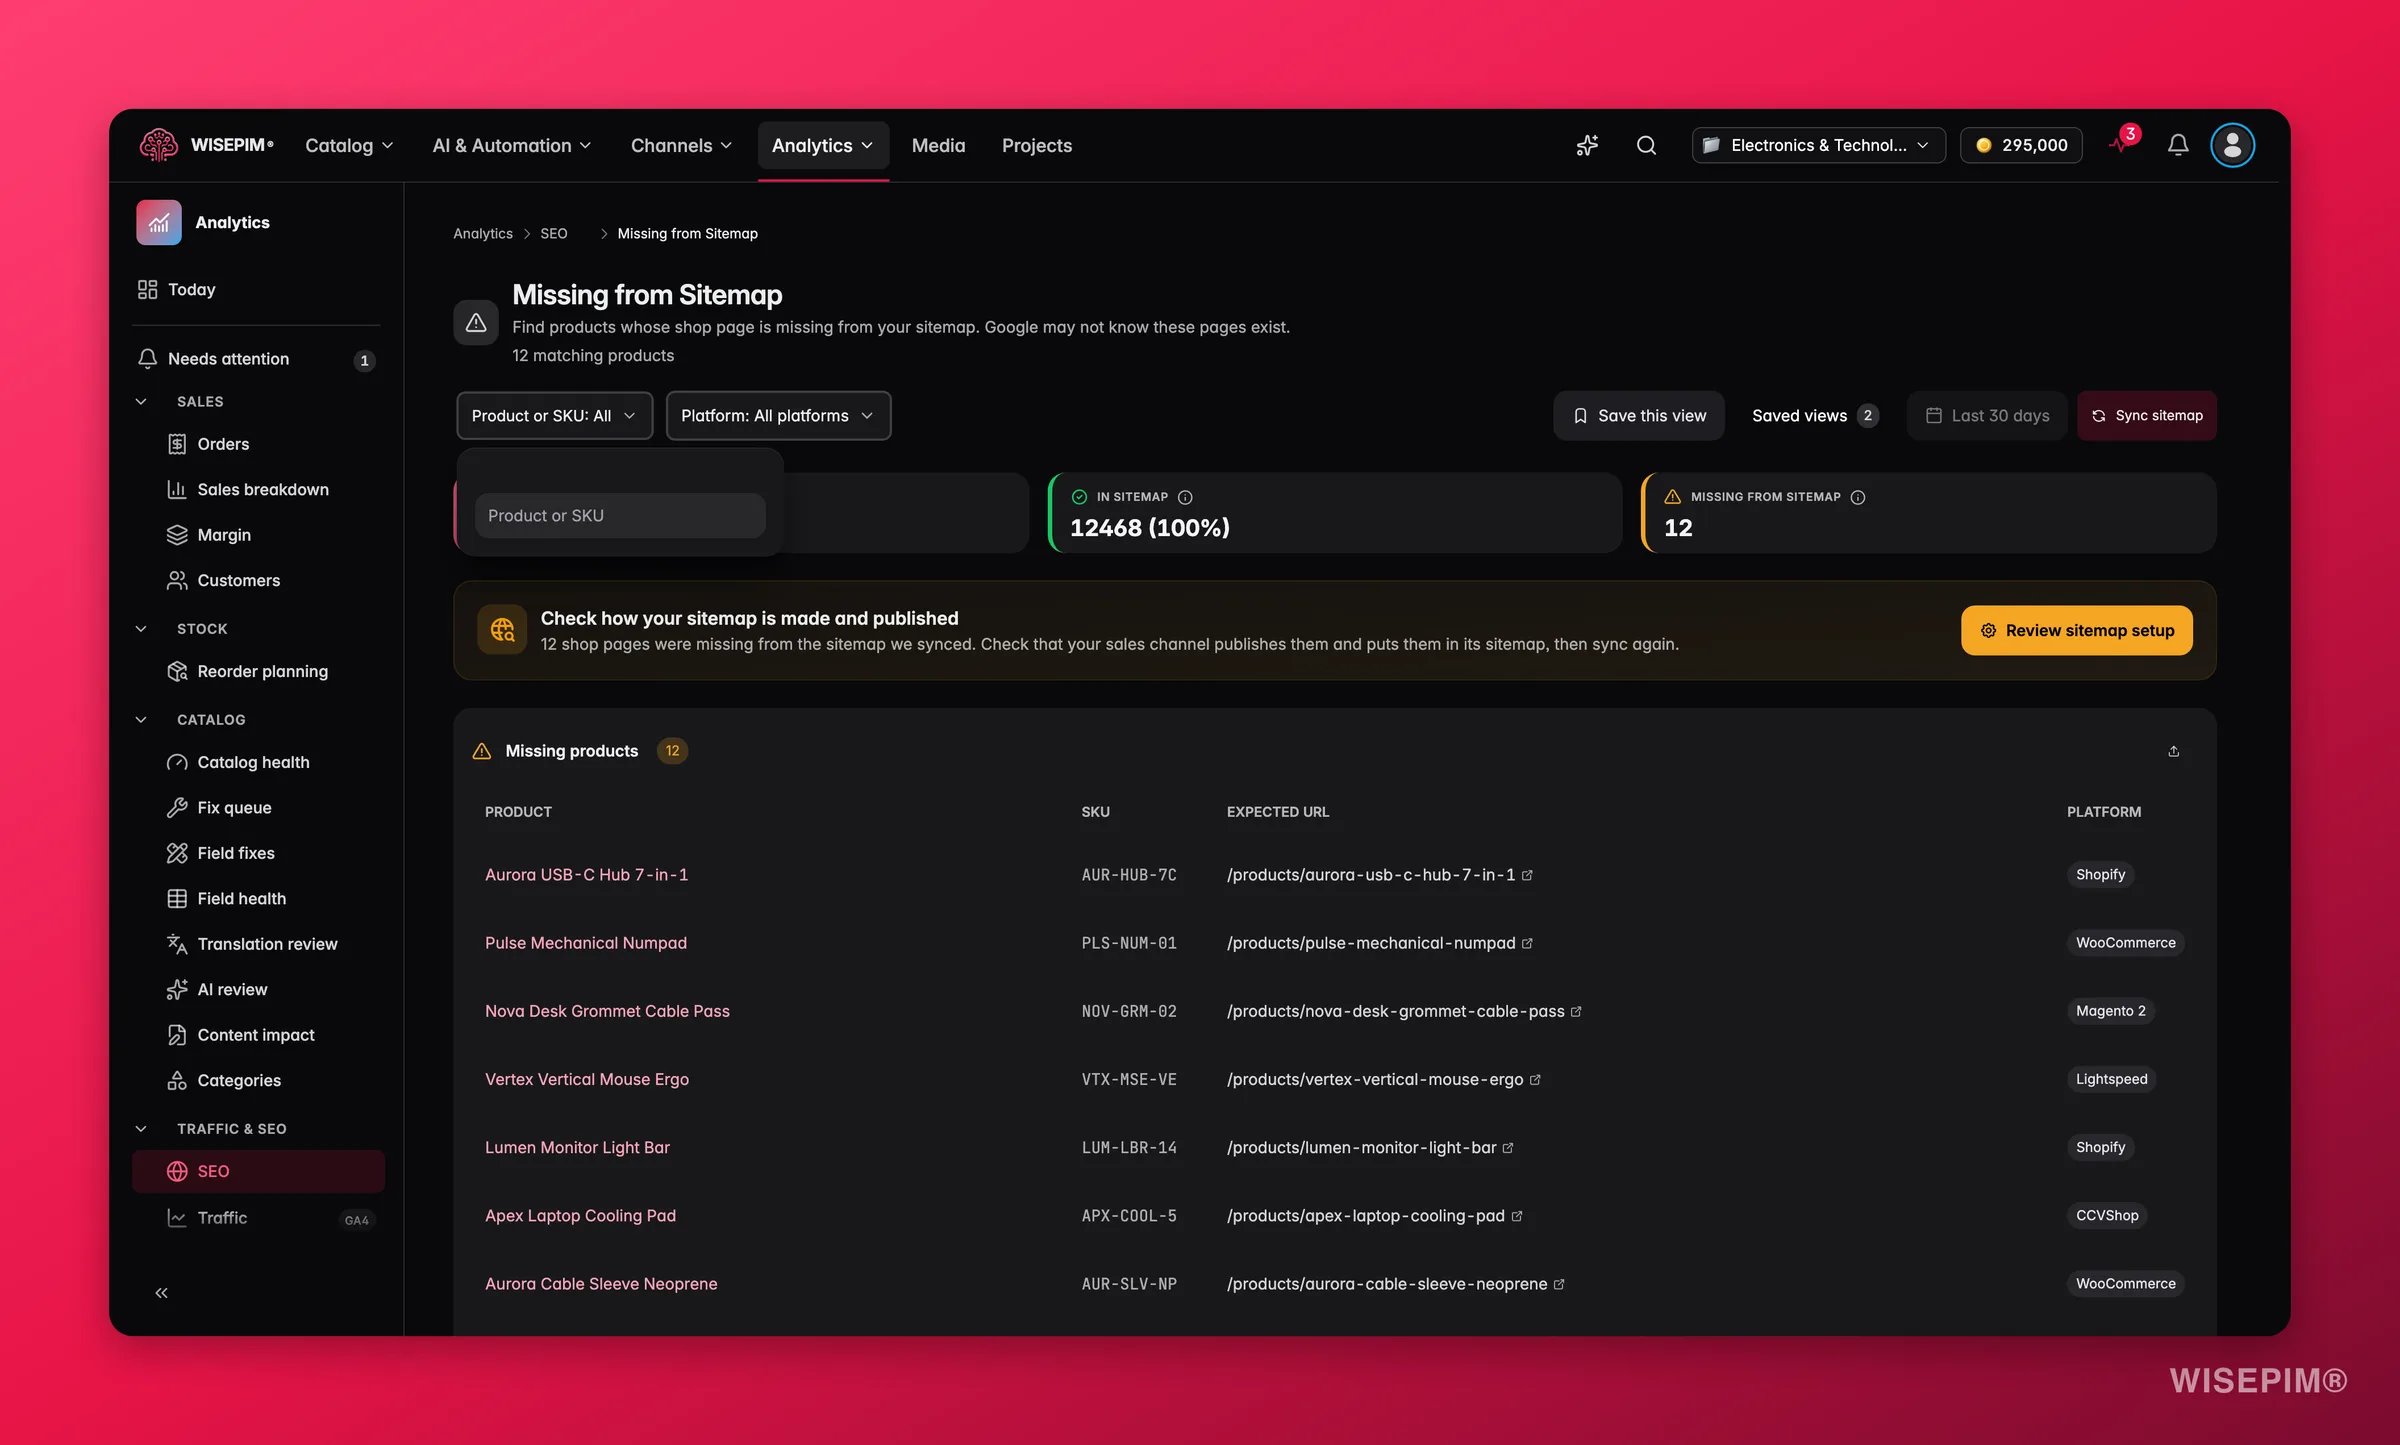Open the Reorder planning box icon
Viewport: 2400px width, 1445px height.
tap(177, 671)
